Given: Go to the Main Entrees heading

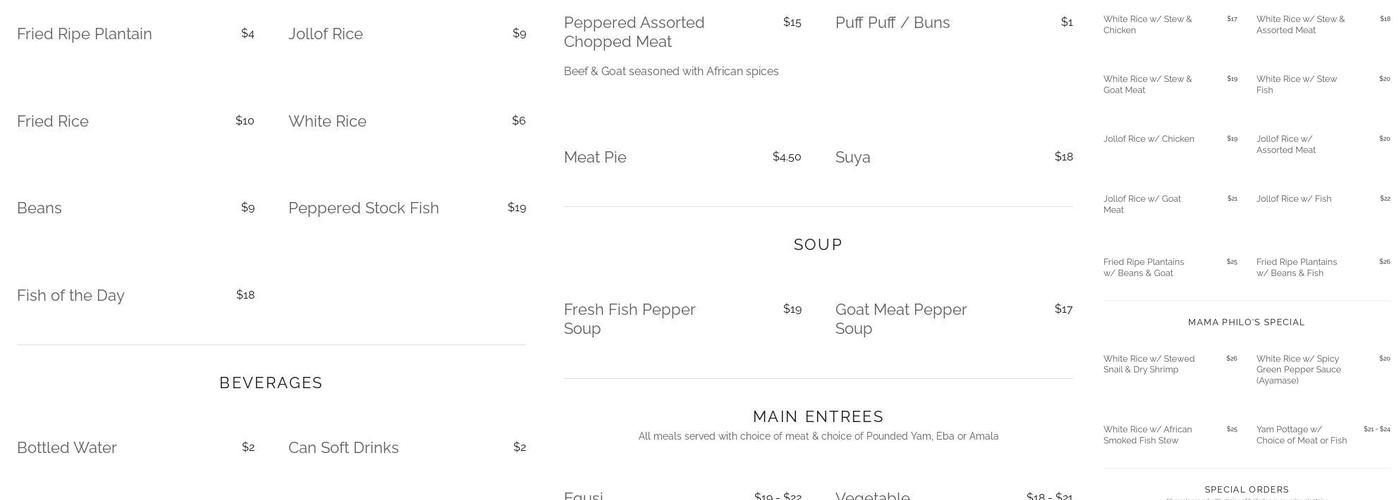Looking at the screenshot, I should [x=818, y=417].
